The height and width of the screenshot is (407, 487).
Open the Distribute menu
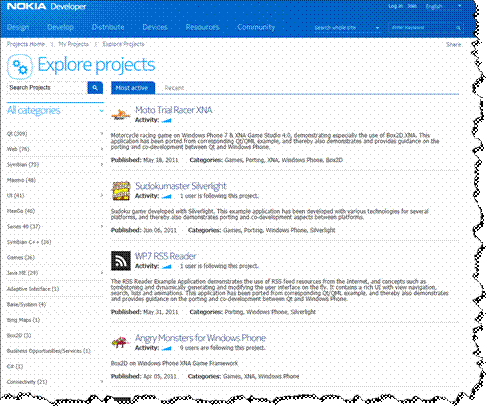(x=108, y=27)
